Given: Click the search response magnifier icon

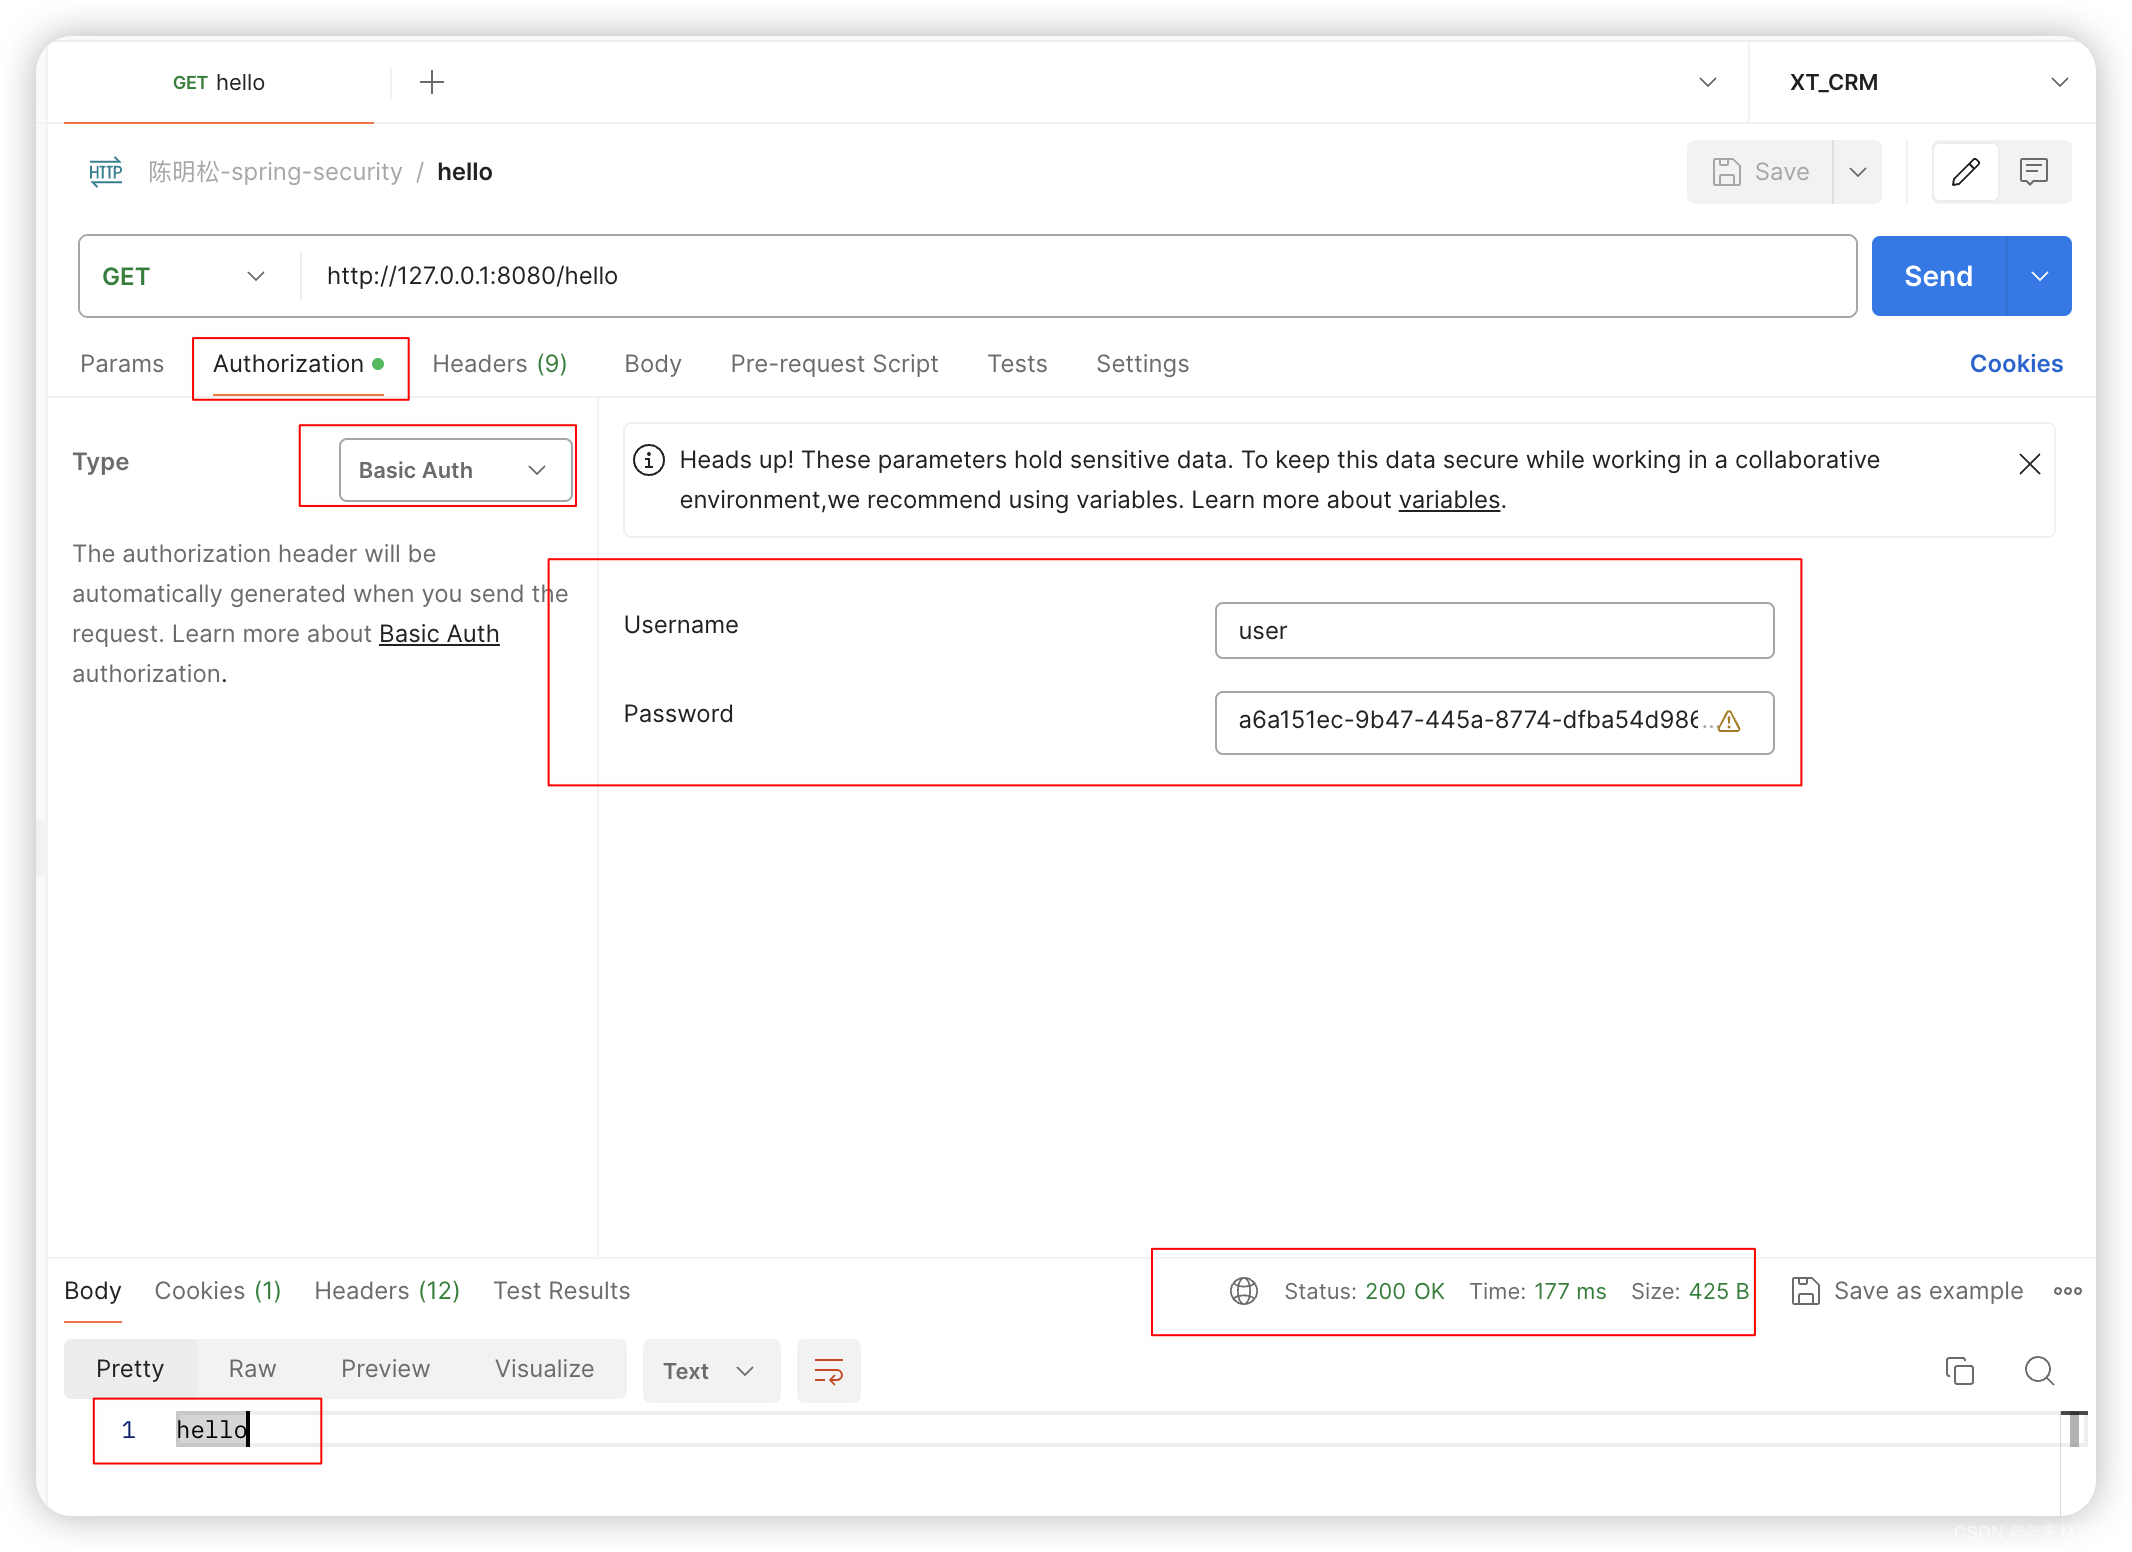Looking at the screenshot, I should pos(2038,1370).
